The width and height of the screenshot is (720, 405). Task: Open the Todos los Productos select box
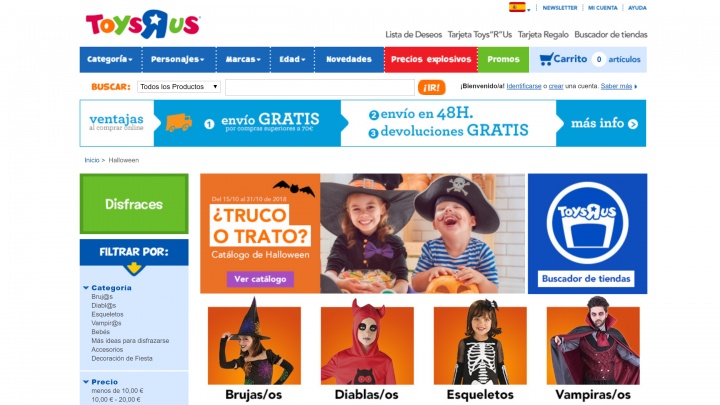[179, 86]
